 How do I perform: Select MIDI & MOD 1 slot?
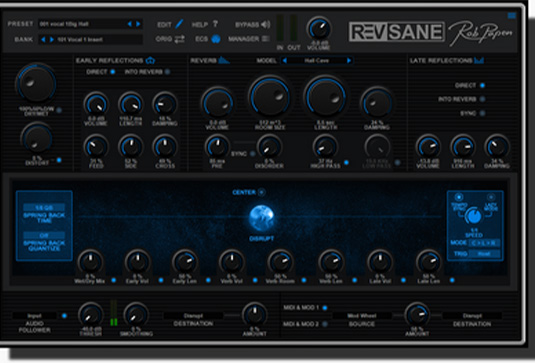[324, 308]
